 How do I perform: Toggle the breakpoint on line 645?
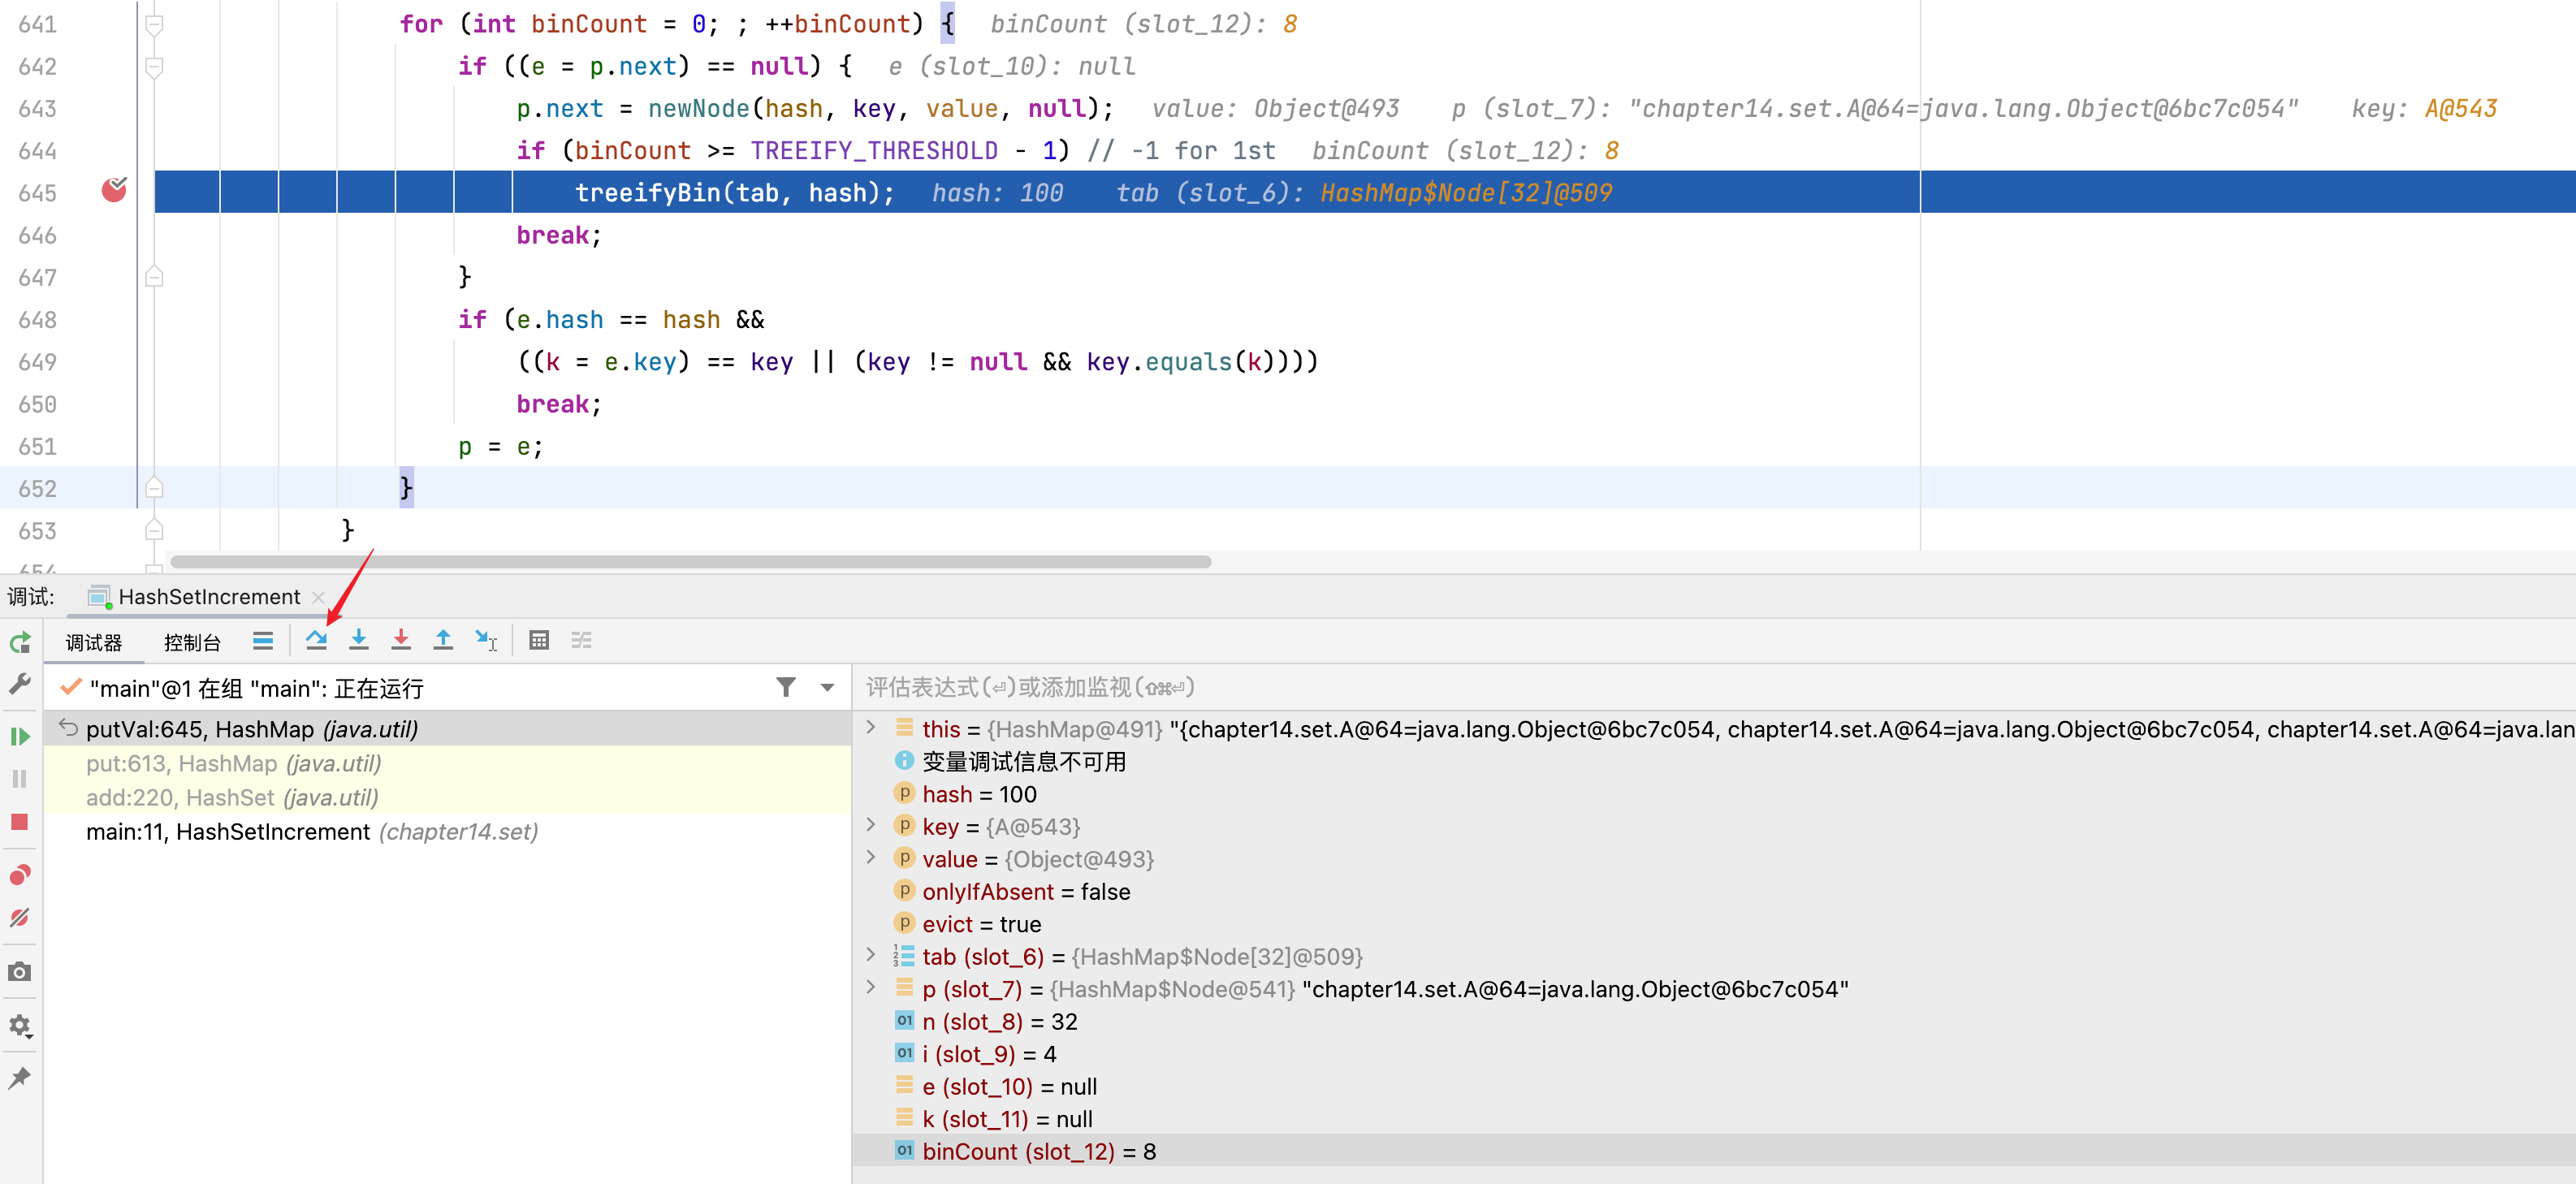click(114, 191)
